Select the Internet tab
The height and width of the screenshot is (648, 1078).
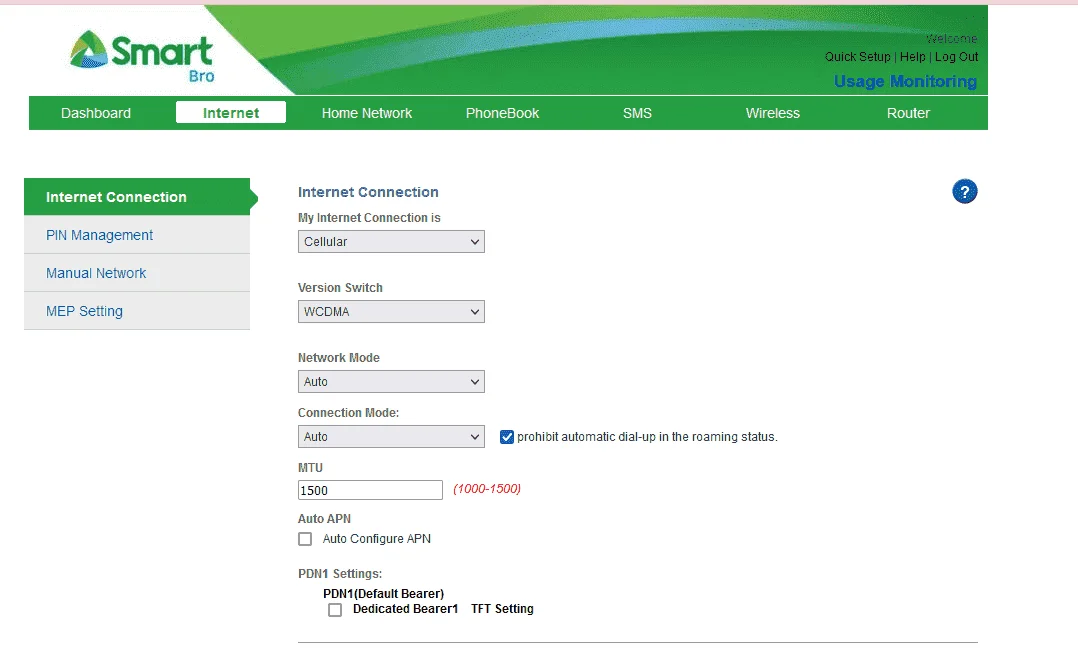[231, 113]
